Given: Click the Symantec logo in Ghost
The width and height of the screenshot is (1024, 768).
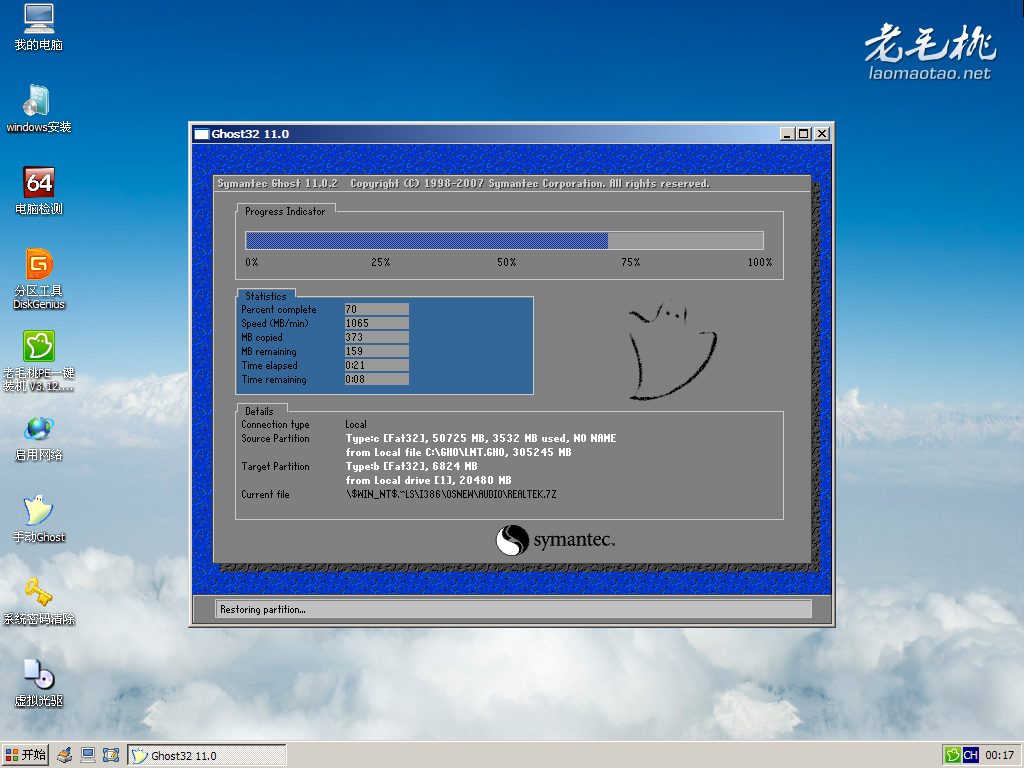Looking at the screenshot, I should pos(555,540).
